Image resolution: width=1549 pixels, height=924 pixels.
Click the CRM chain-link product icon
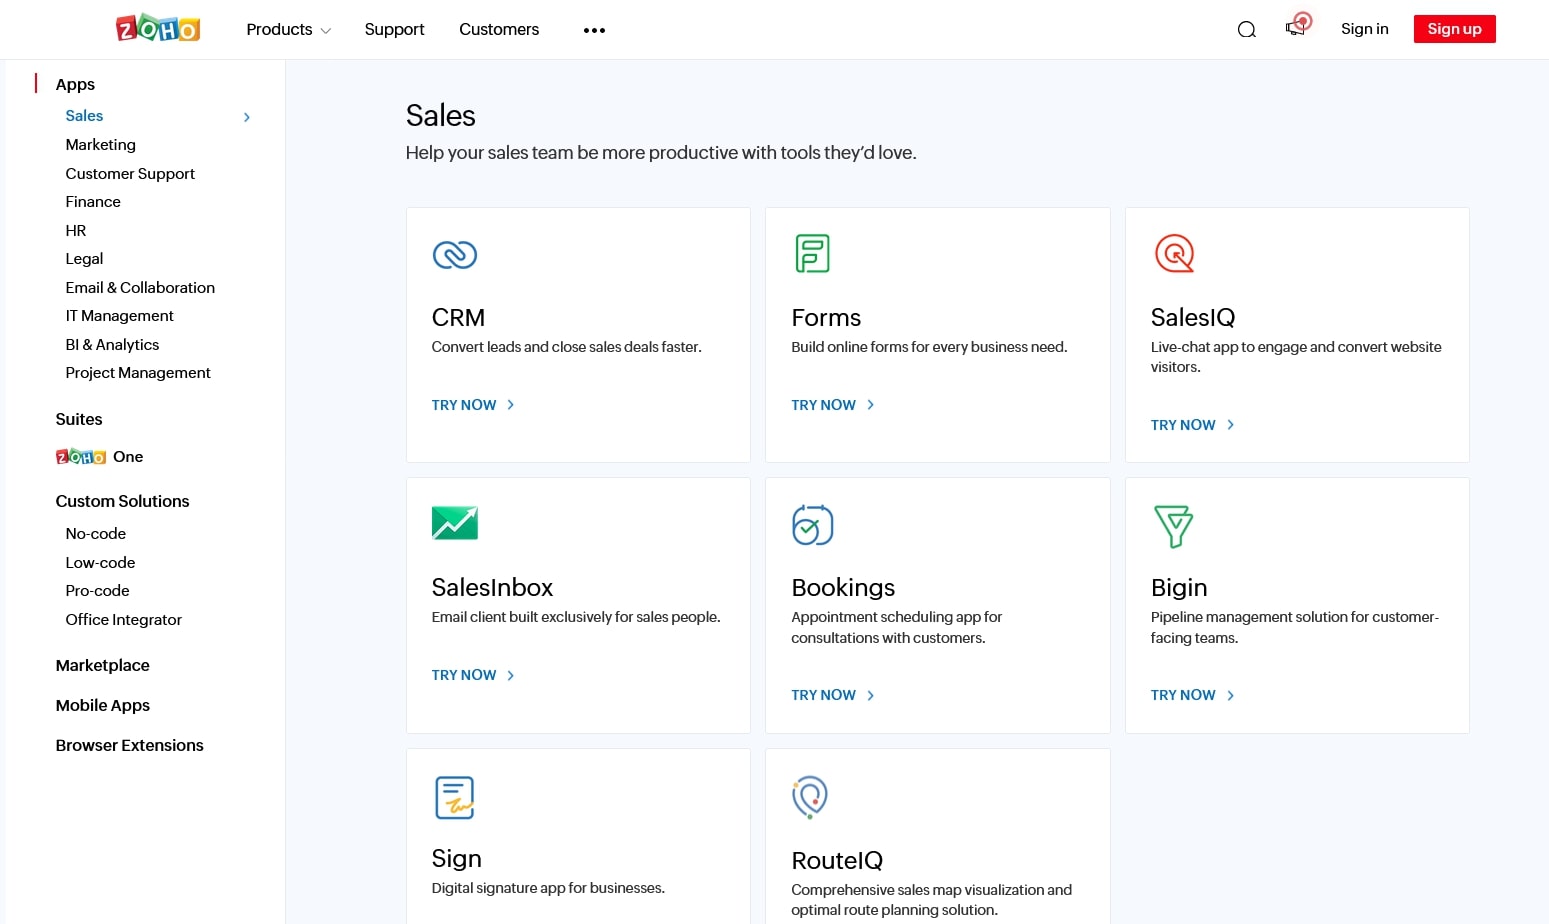[455, 255]
